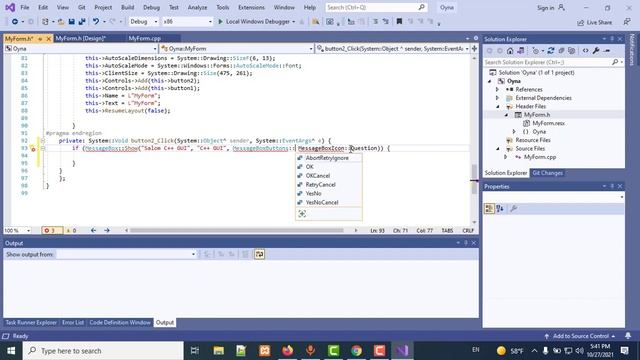
Task: Open zoom 100% dropdown
Action: pos(17,231)
